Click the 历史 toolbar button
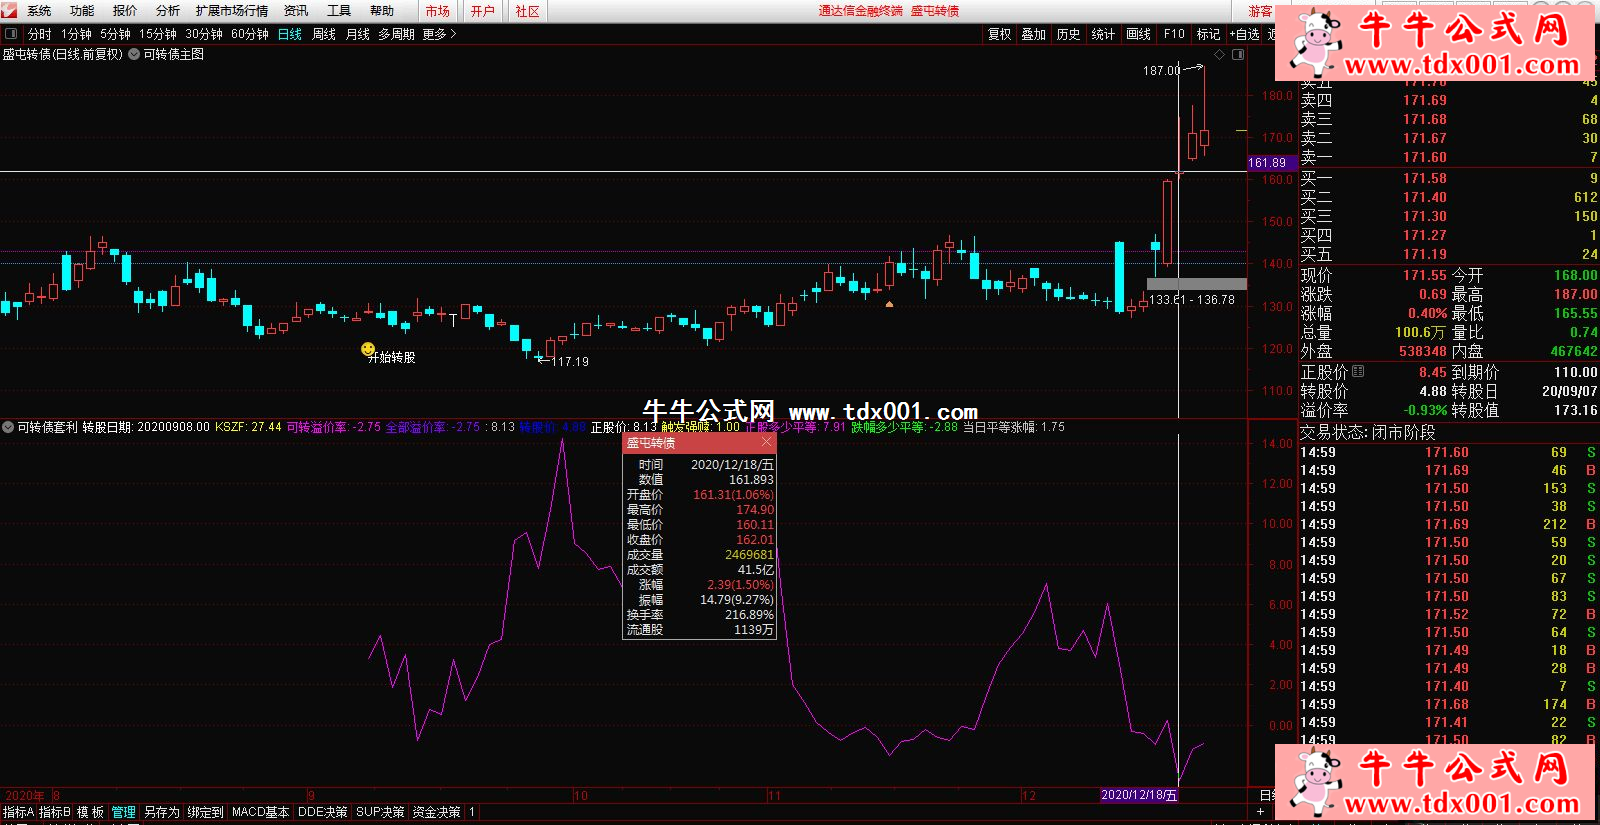 1069,34
